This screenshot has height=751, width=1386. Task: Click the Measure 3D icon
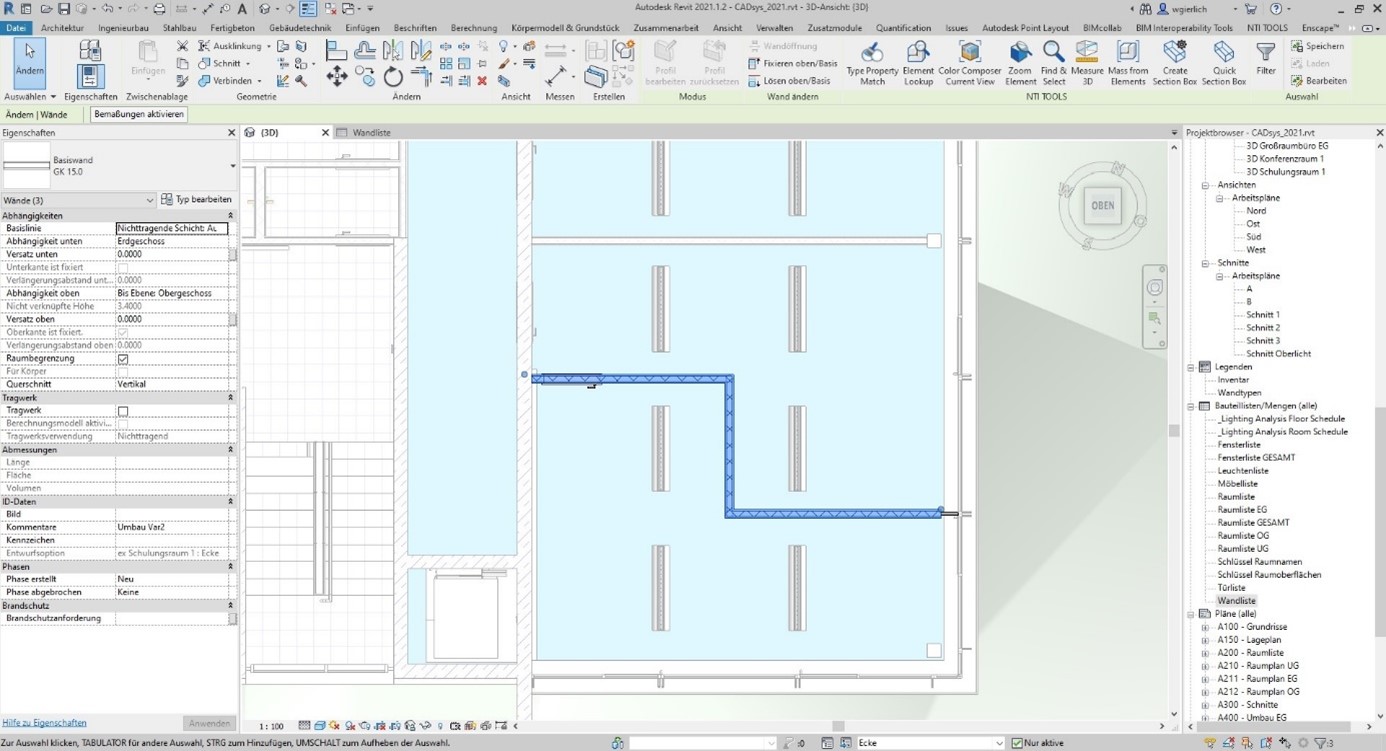1086,63
